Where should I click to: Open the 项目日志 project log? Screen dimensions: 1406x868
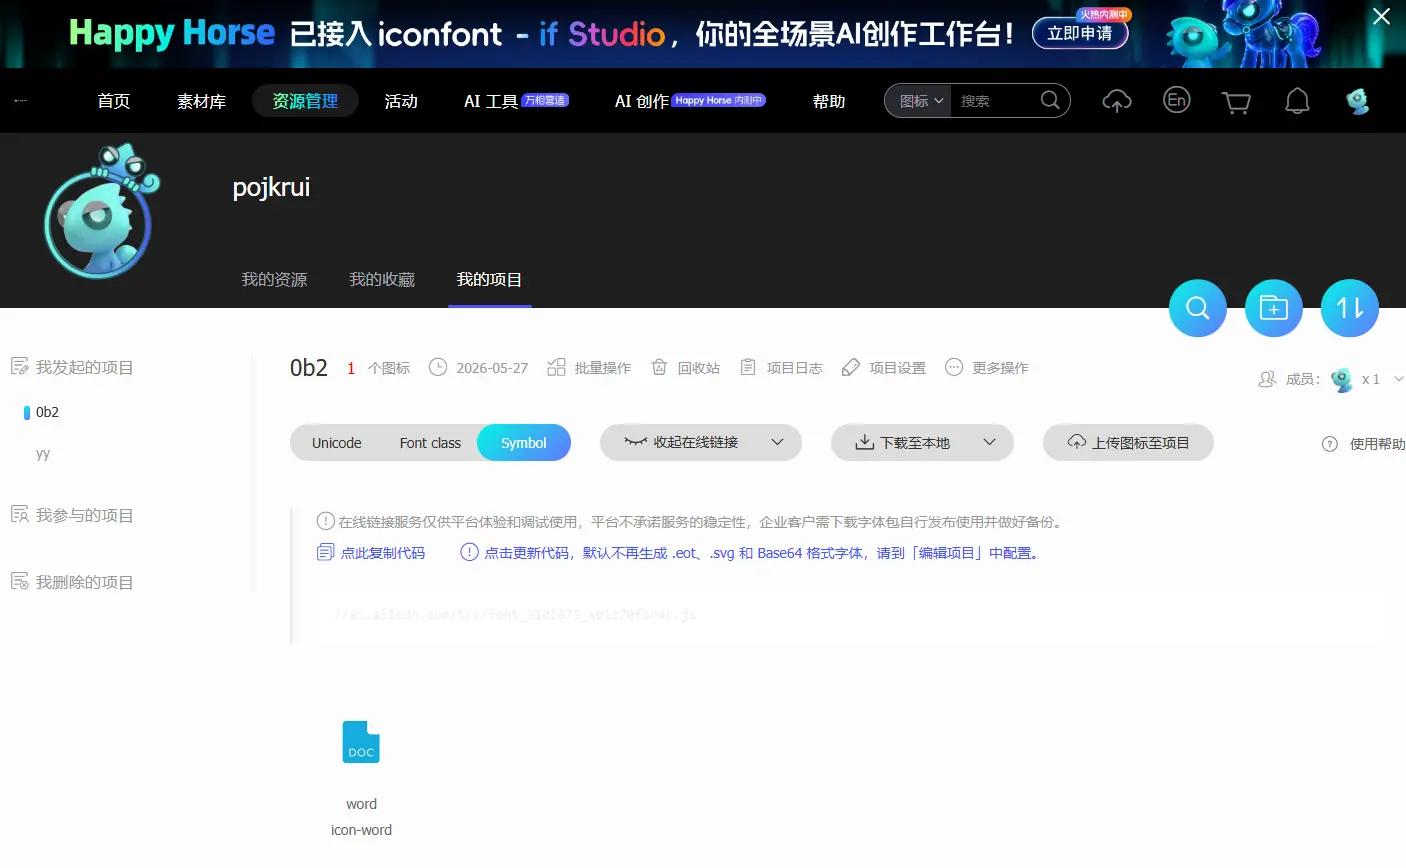click(781, 368)
